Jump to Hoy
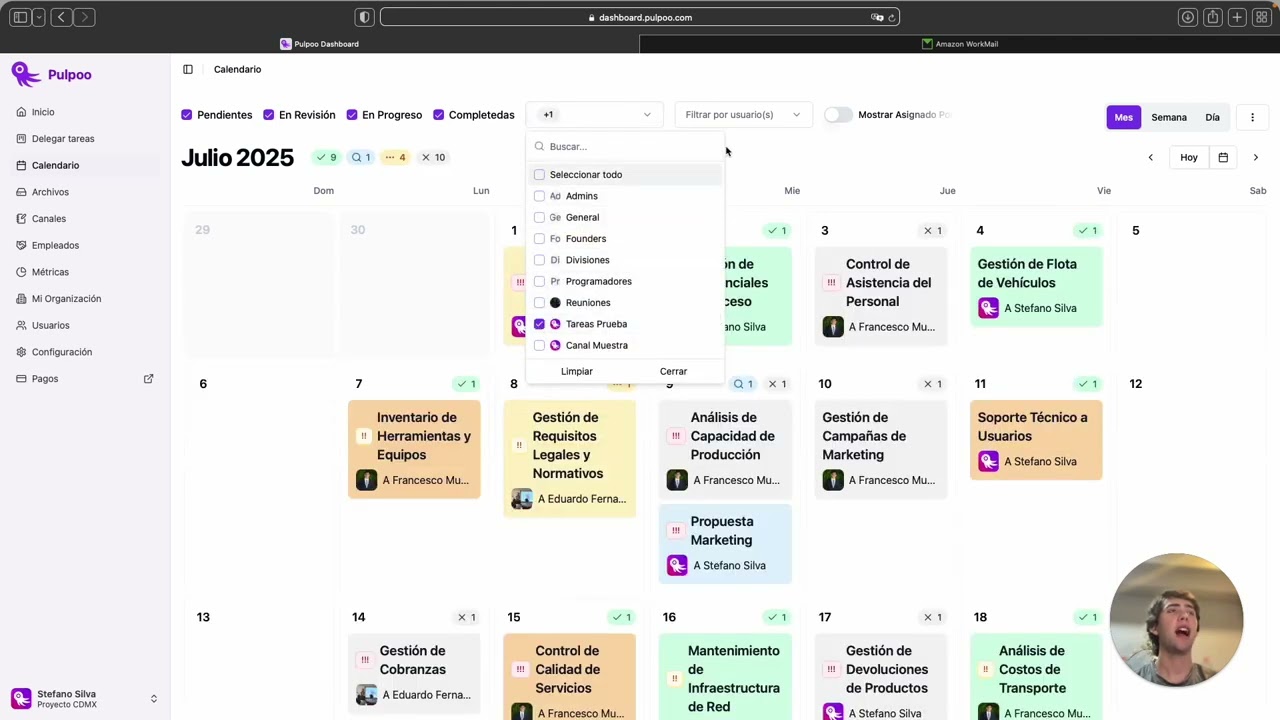The width and height of the screenshot is (1280, 720). pyautogui.click(x=1189, y=158)
